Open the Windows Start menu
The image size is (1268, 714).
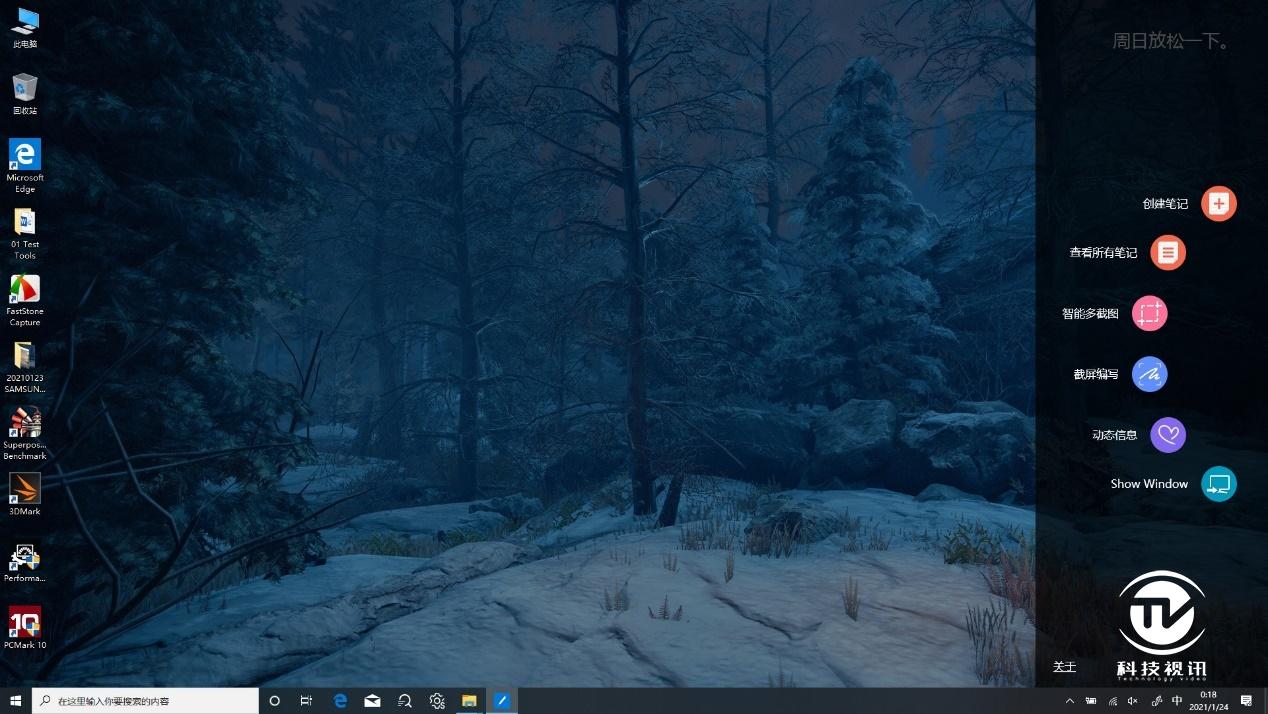pos(15,701)
